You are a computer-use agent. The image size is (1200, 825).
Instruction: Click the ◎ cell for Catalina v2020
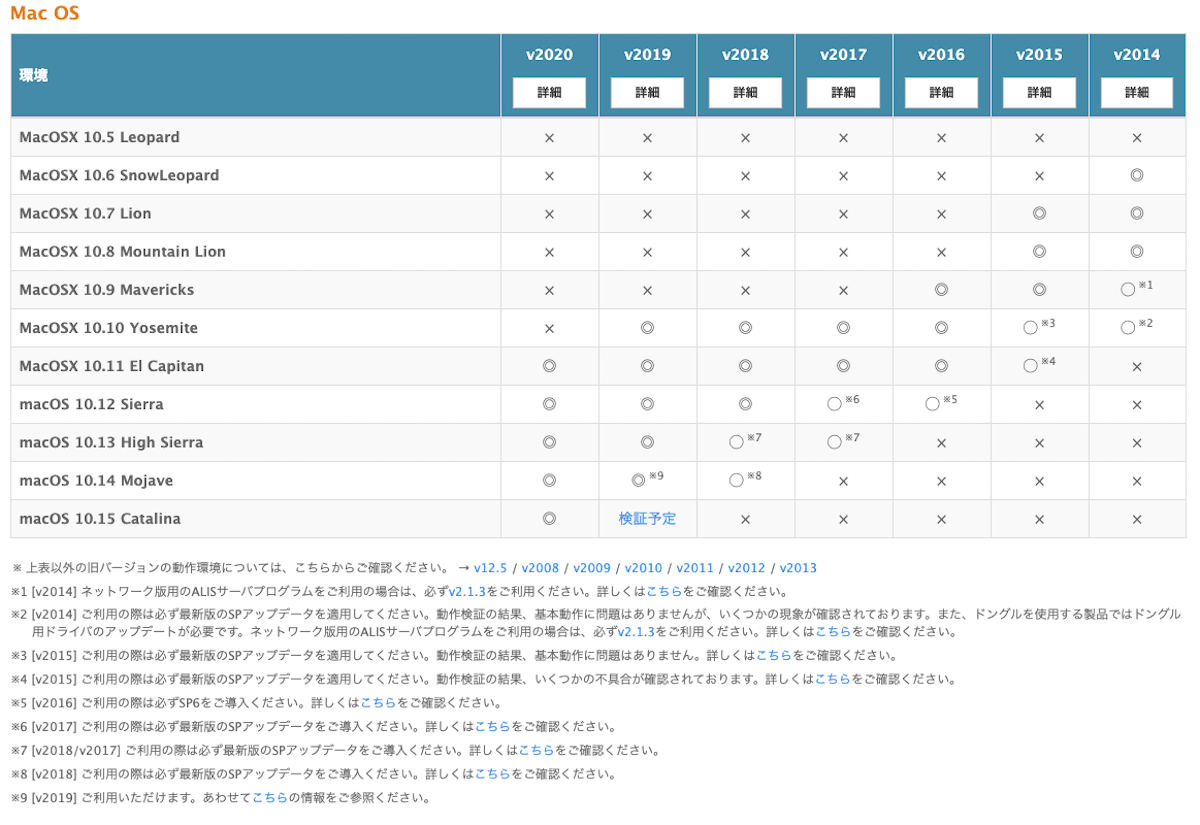tap(549, 519)
